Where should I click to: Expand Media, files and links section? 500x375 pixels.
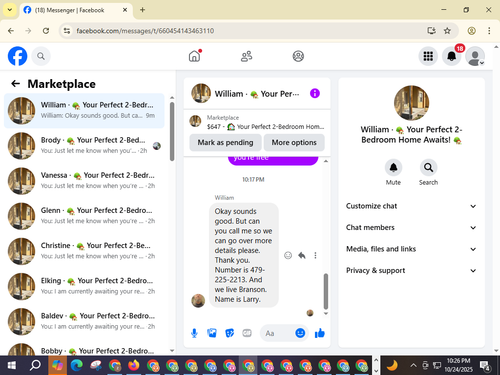(x=411, y=249)
